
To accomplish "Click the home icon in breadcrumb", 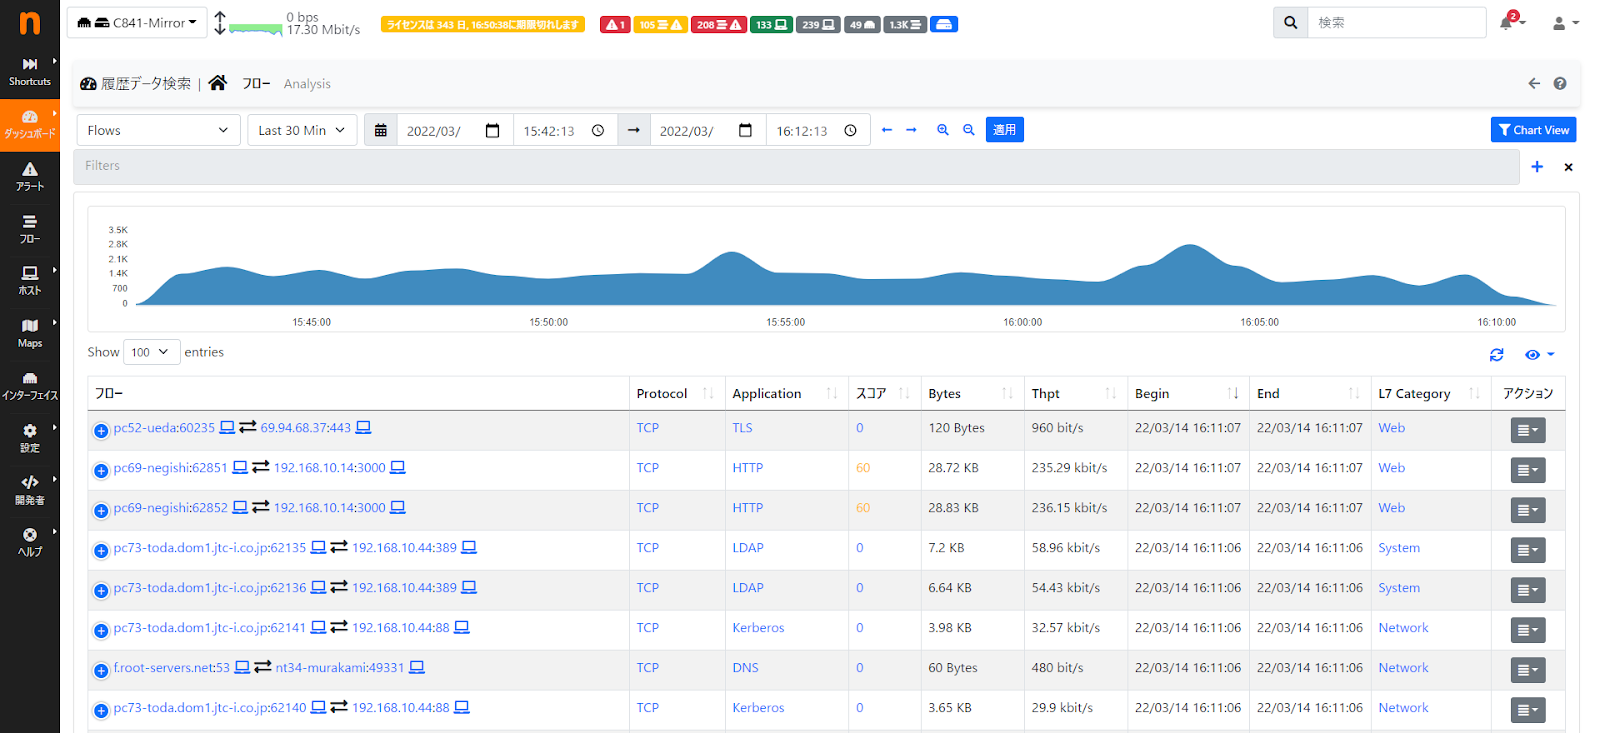I will [218, 83].
